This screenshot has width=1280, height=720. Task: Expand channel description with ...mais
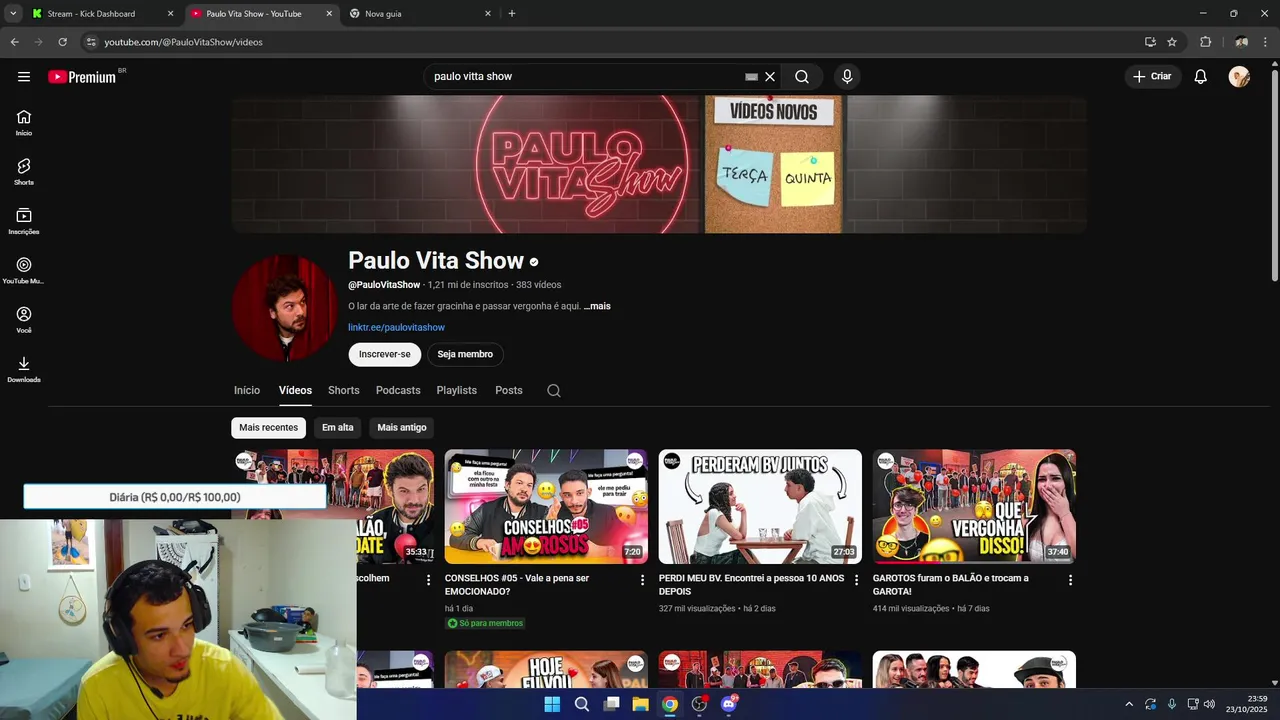(x=597, y=306)
